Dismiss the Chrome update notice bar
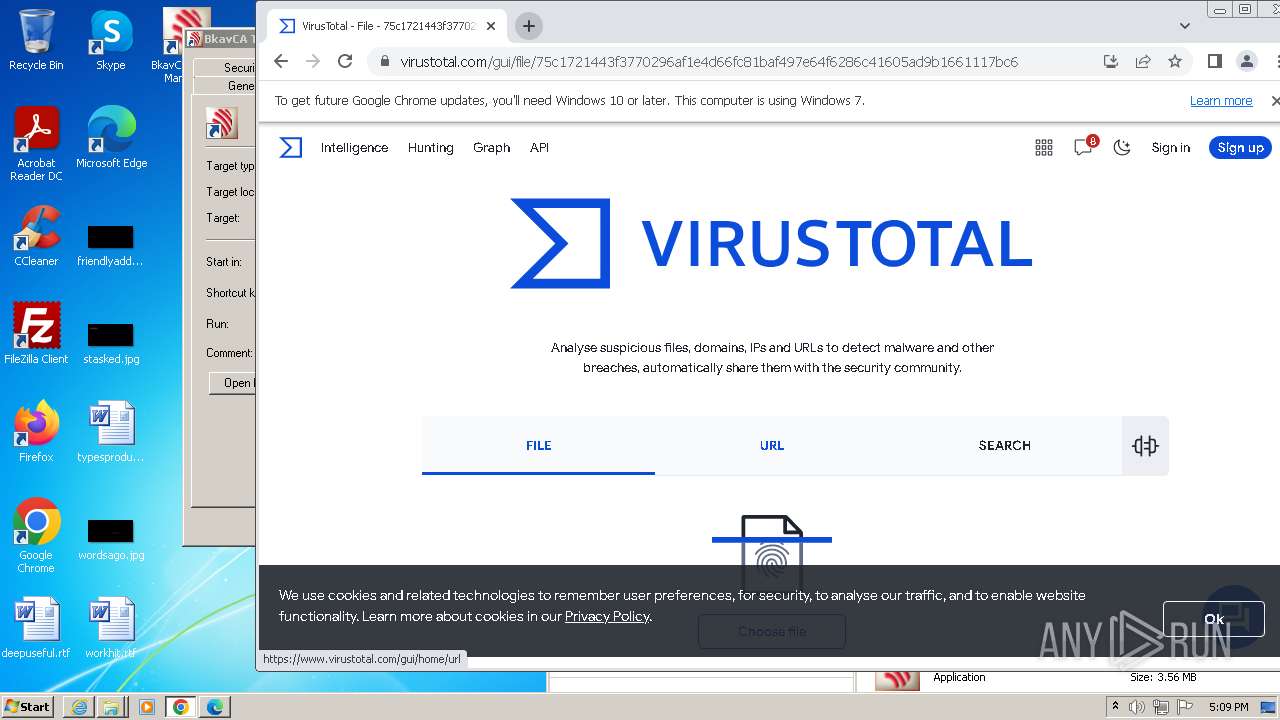 coord(1275,101)
